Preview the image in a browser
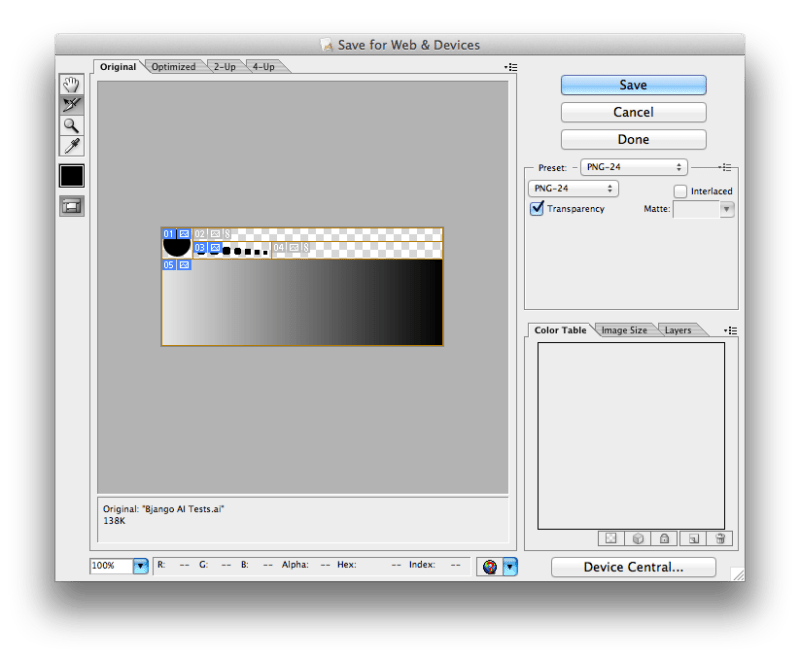 tap(489, 566)
